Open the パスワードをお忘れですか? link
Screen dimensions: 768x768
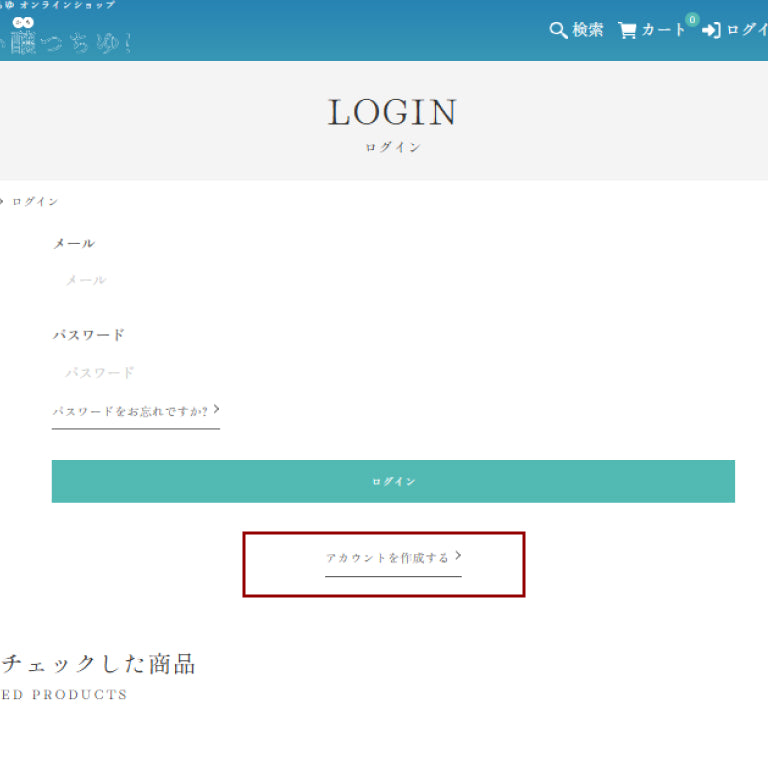tap(130, 411)
